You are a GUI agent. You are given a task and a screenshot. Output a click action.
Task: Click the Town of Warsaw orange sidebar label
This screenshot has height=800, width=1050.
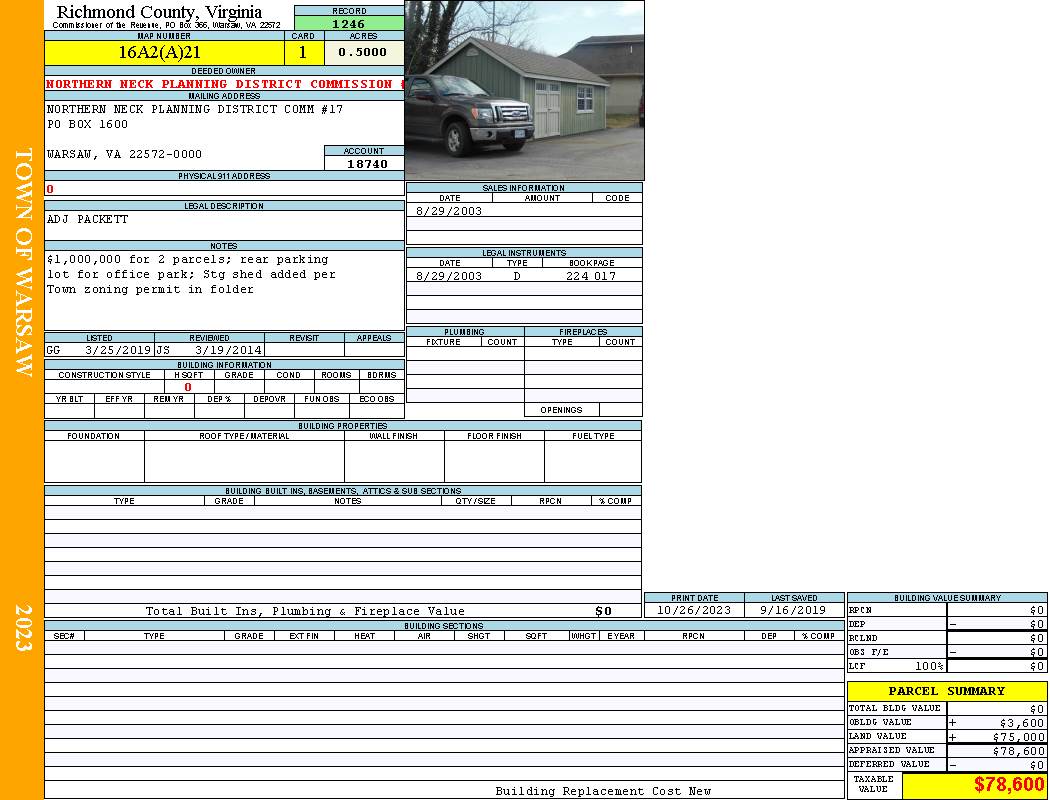(24, 262)
